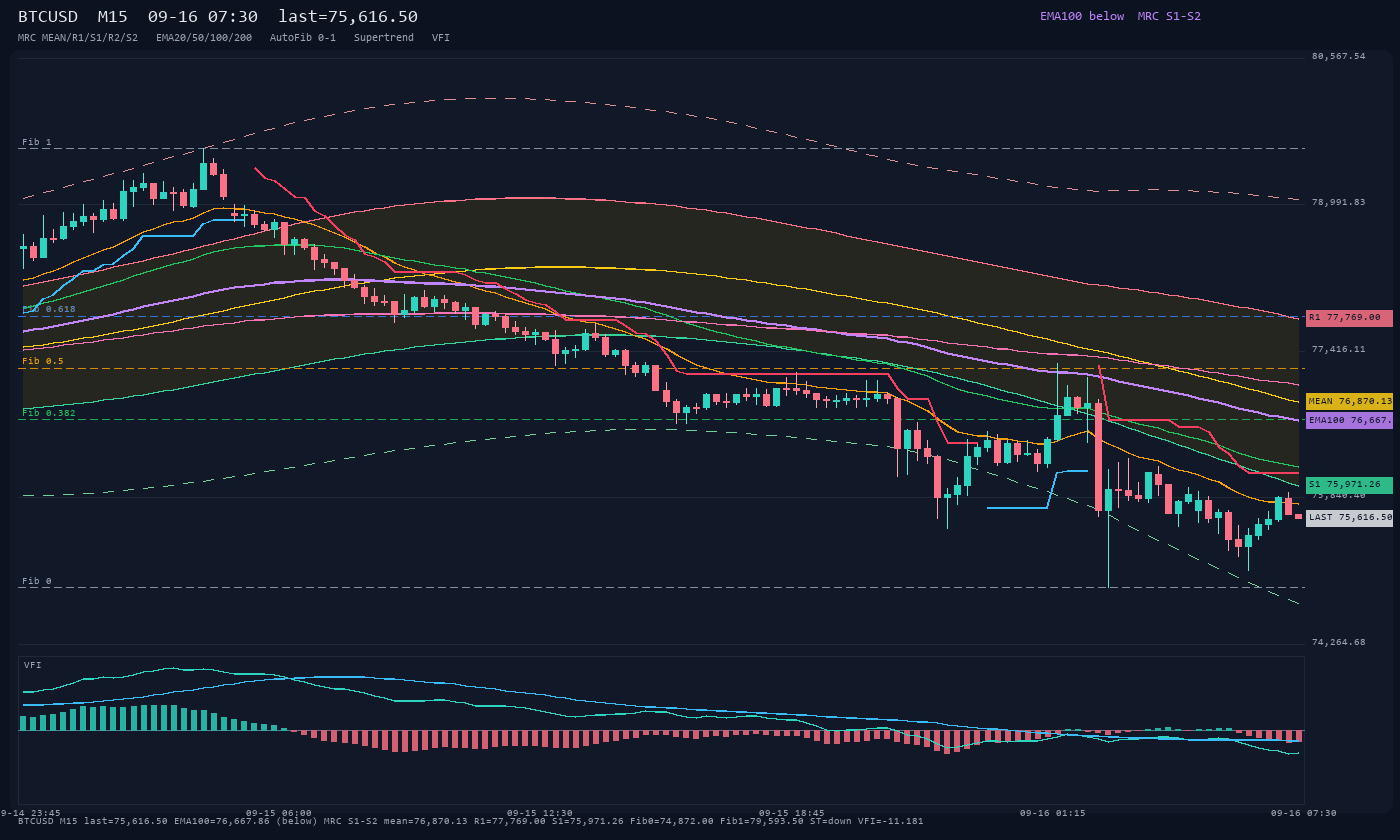Click the BTCUSD symbol title
This screenshot has width=1400, height=840.
(48, 17)
